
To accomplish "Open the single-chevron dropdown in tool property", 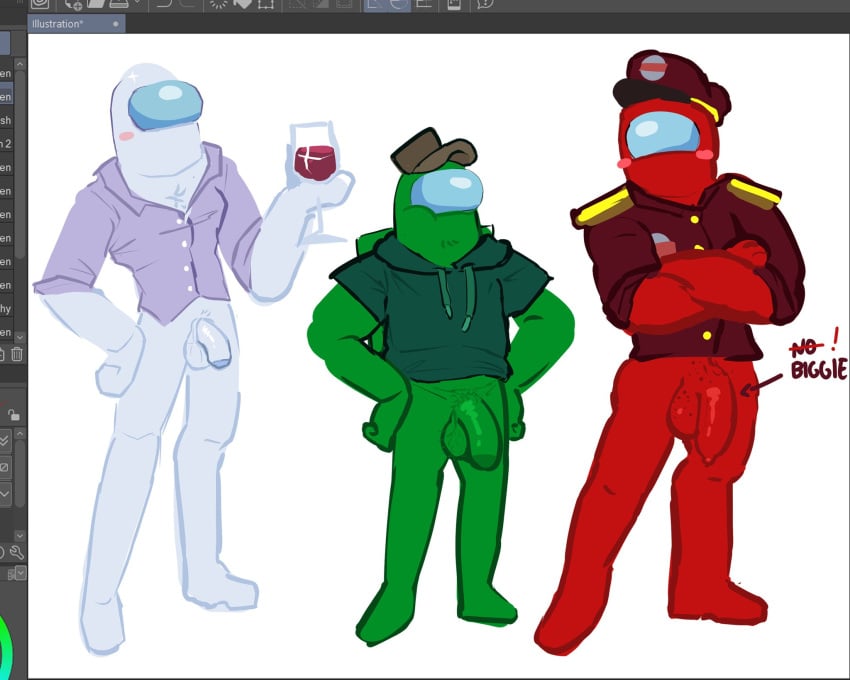I will pos(5,494).
